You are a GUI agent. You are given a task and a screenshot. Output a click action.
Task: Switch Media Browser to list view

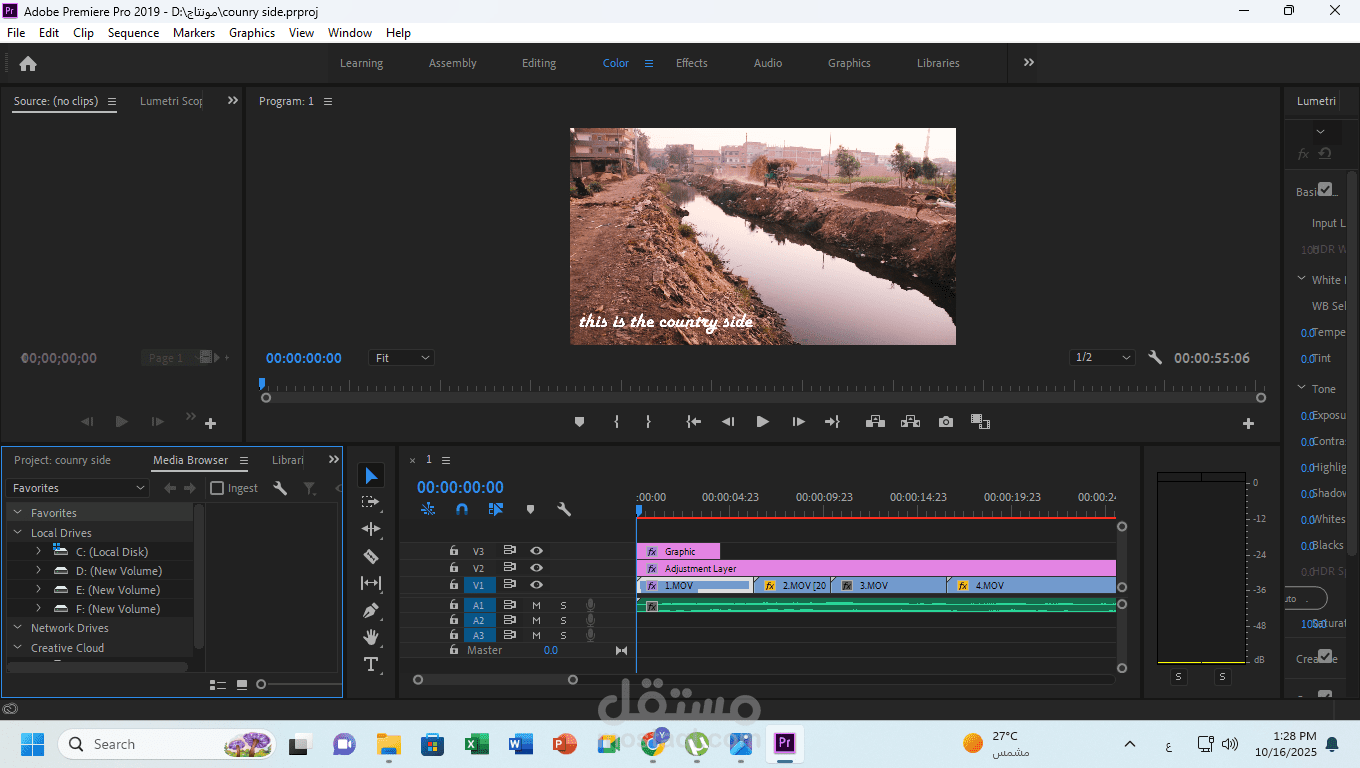(217, 685)
